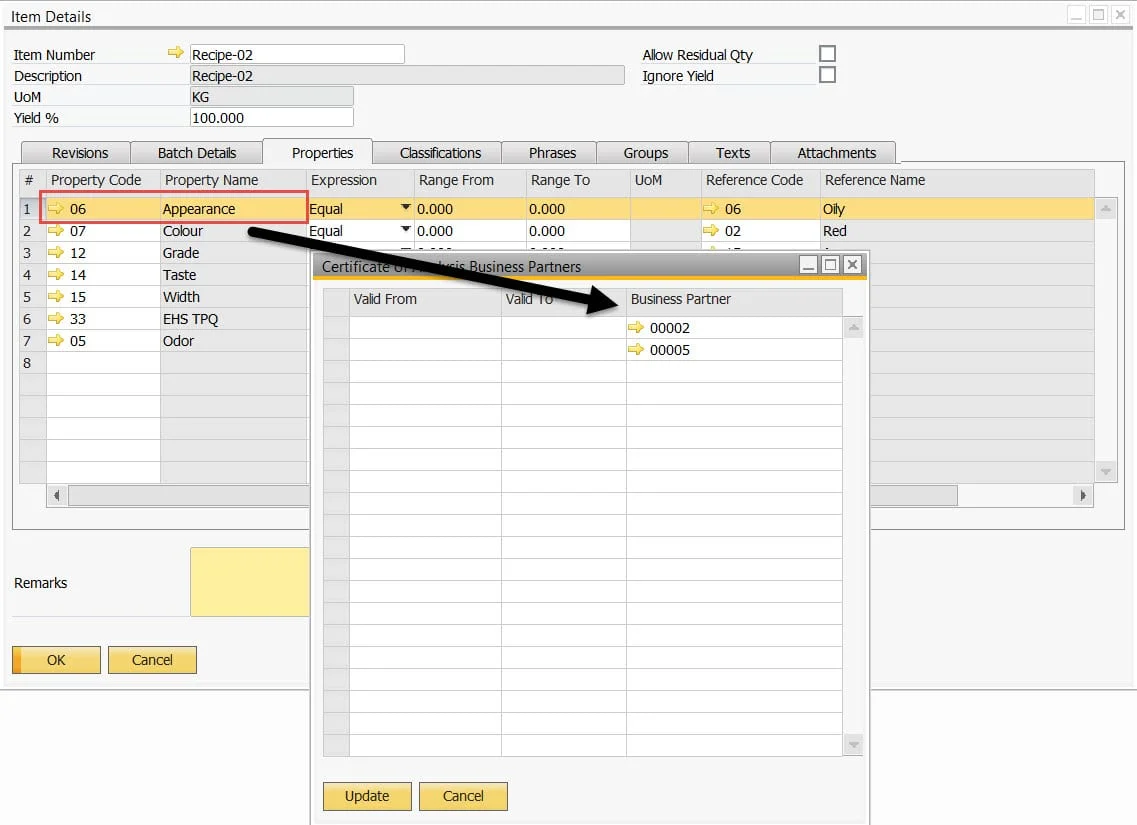Screen dimensions: 1137x825
Task: Open the Texts tab
Action: (730, 152)
